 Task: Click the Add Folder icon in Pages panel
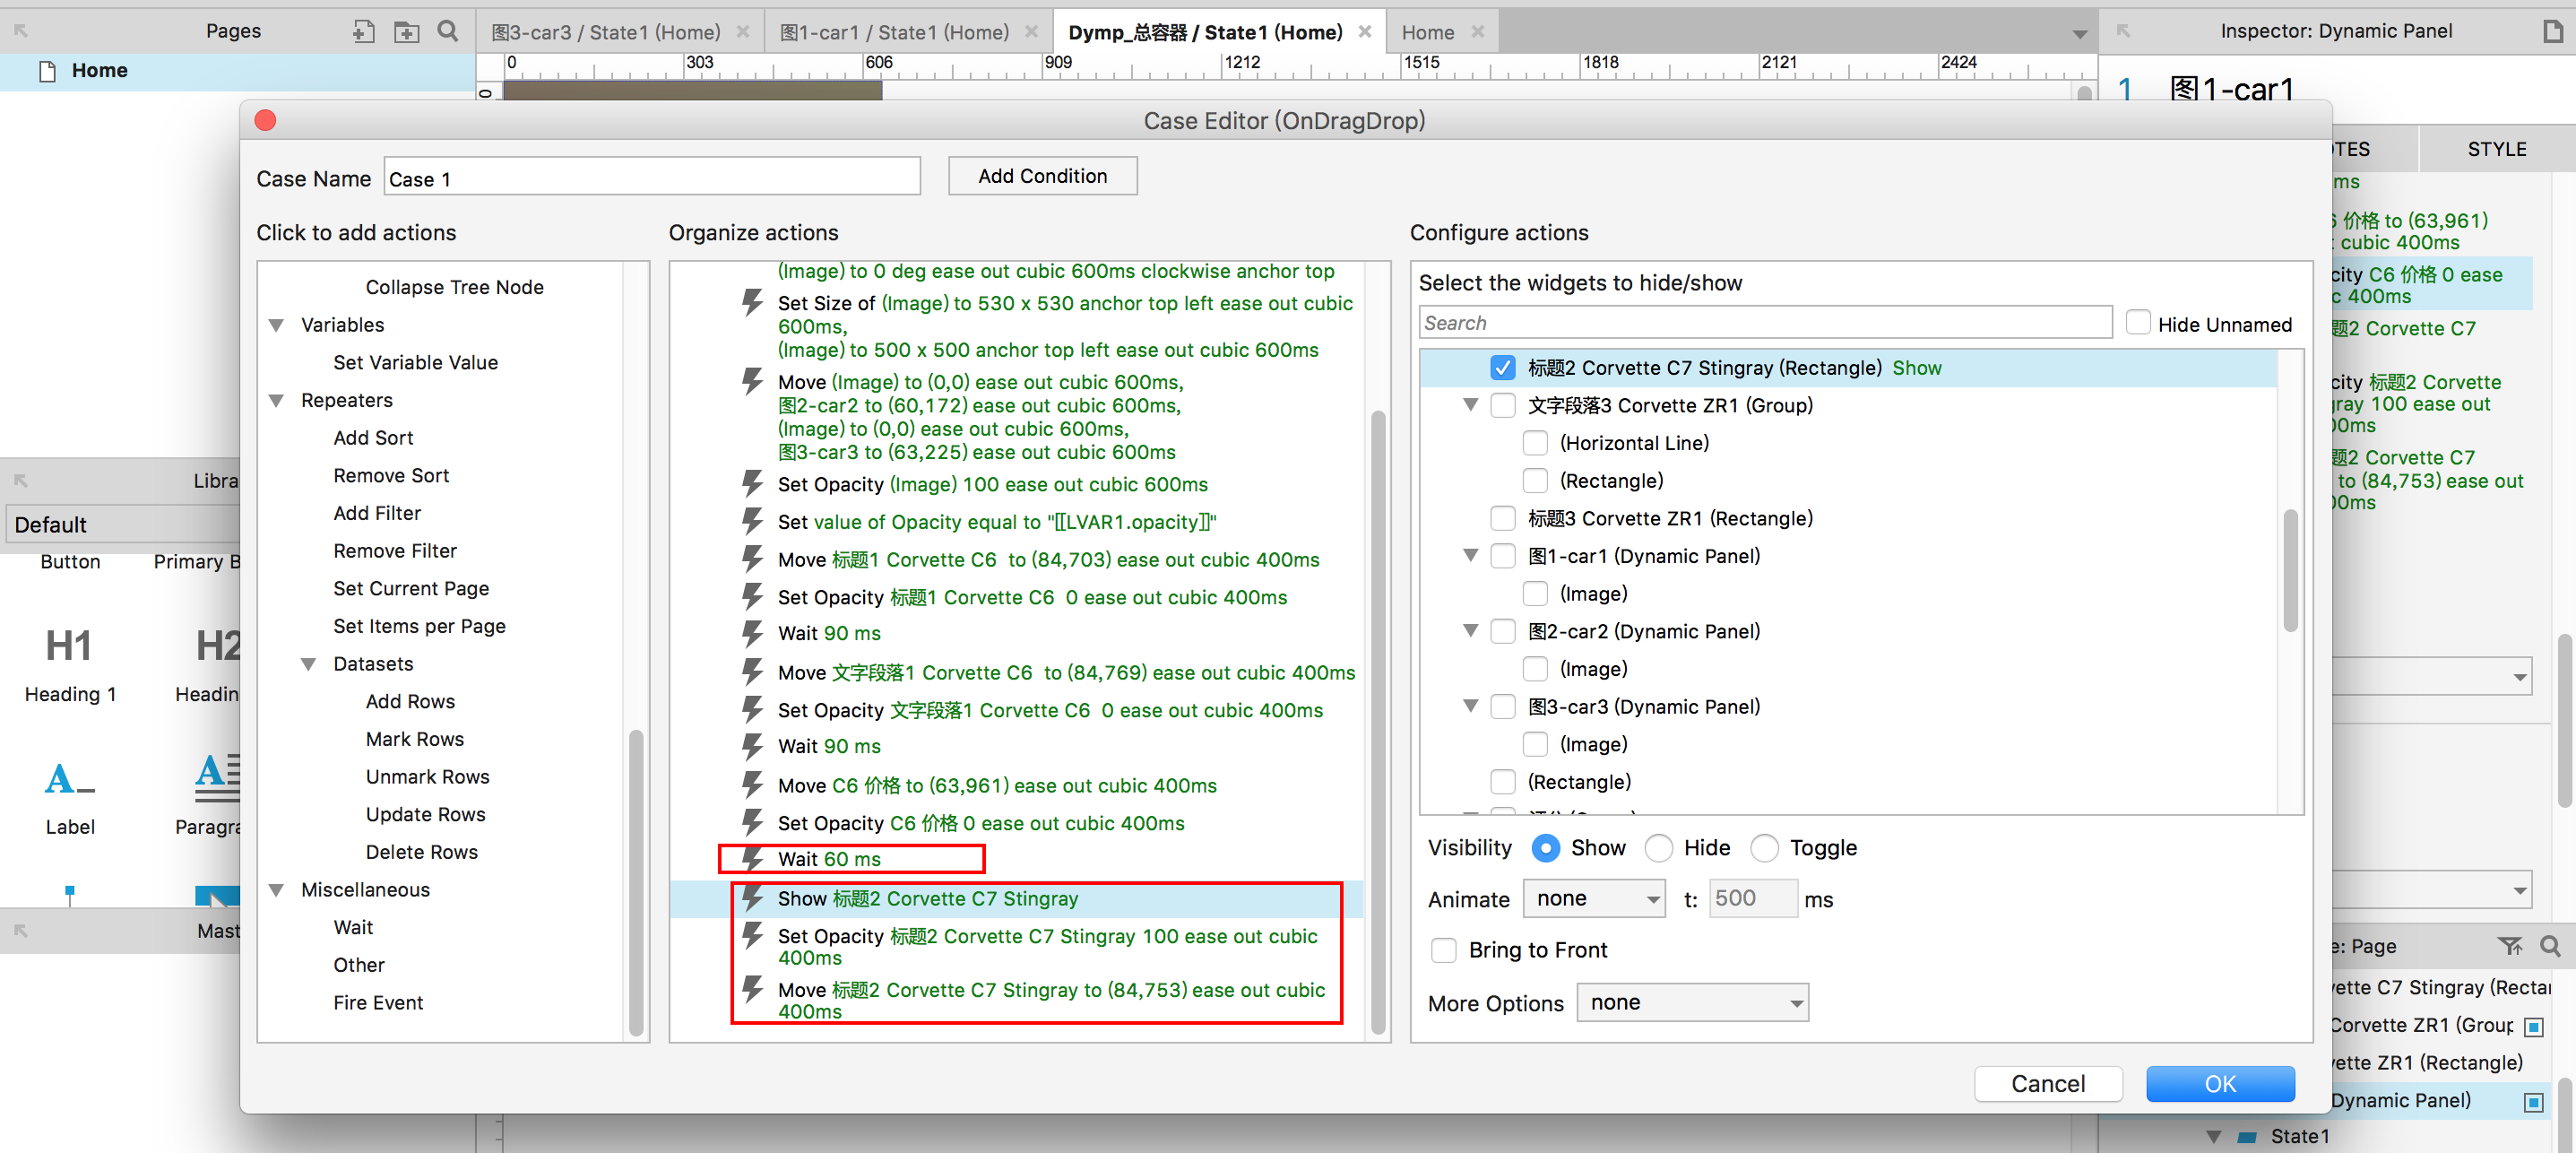(406, 32)
